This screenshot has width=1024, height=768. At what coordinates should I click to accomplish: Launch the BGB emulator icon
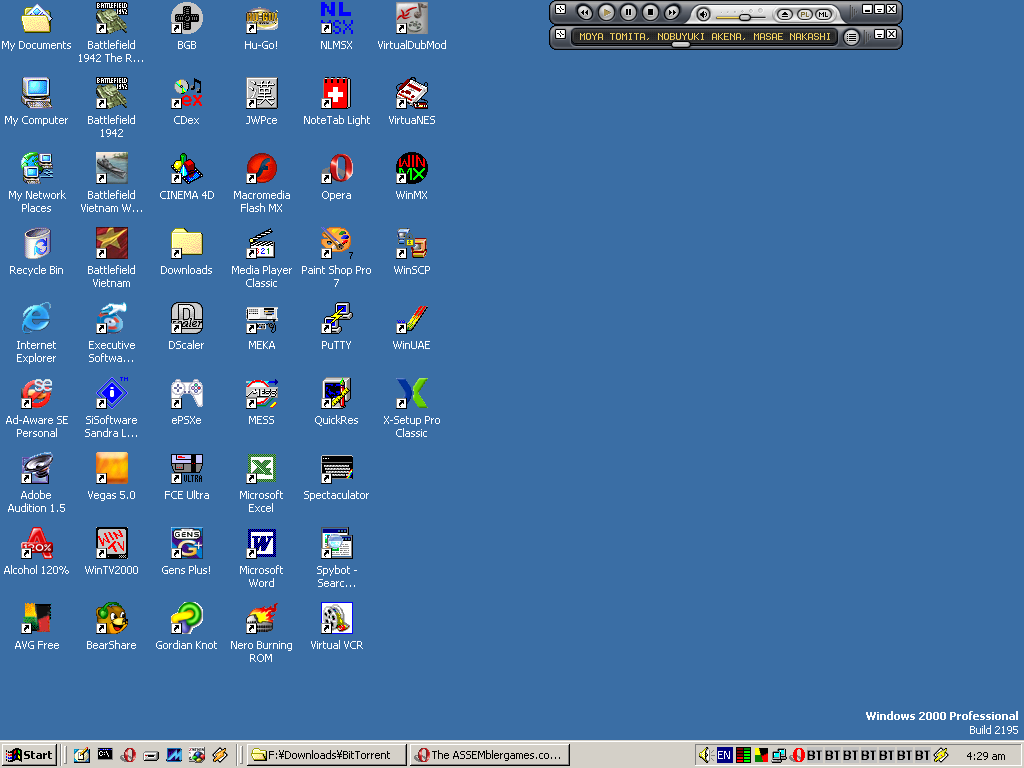pyautogui.click(x=186, y=27)
